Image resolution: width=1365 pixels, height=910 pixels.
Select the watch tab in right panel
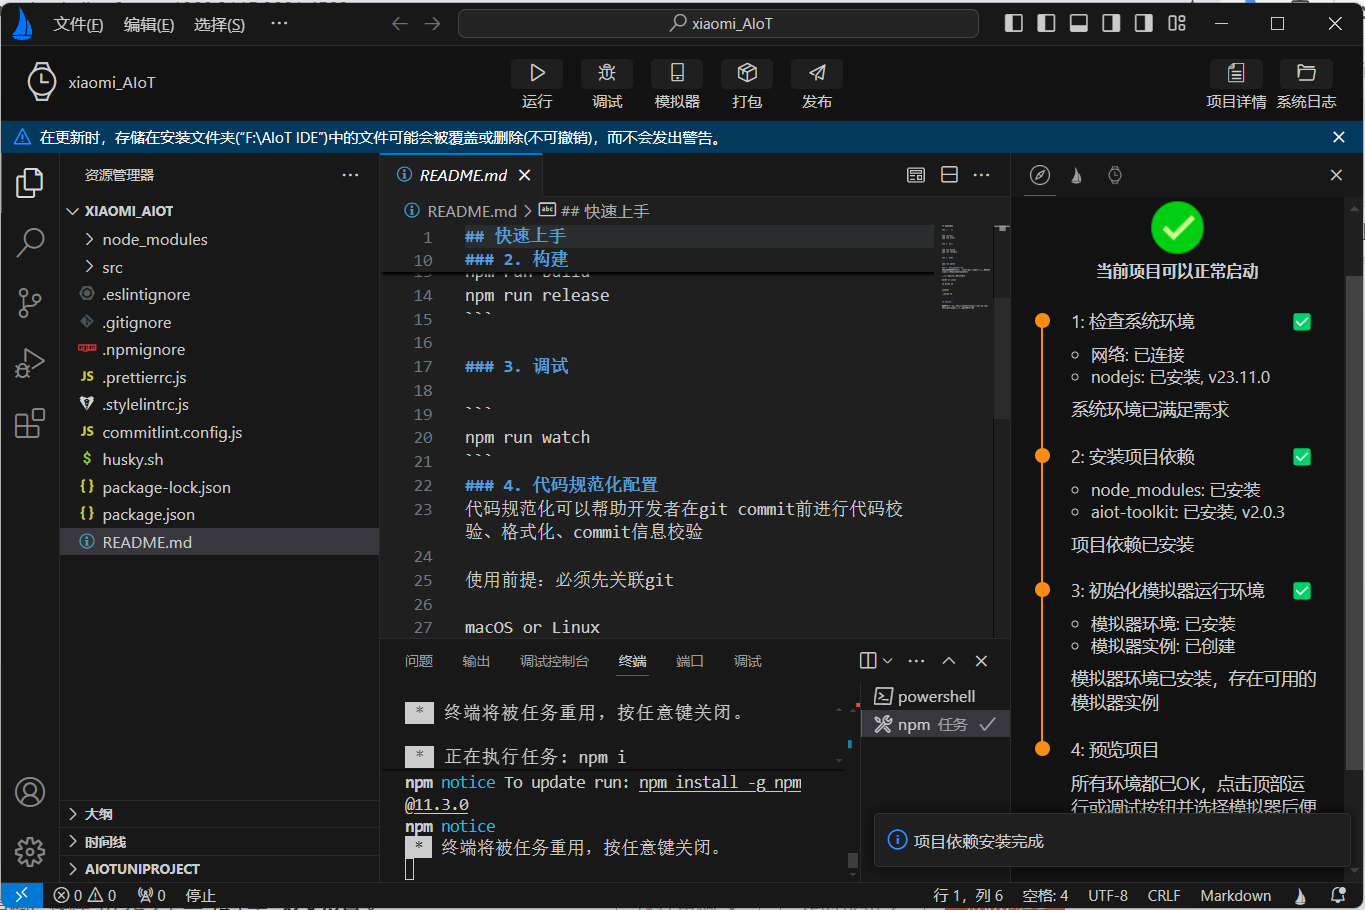pyautogui.click(x=1114, y=175)
